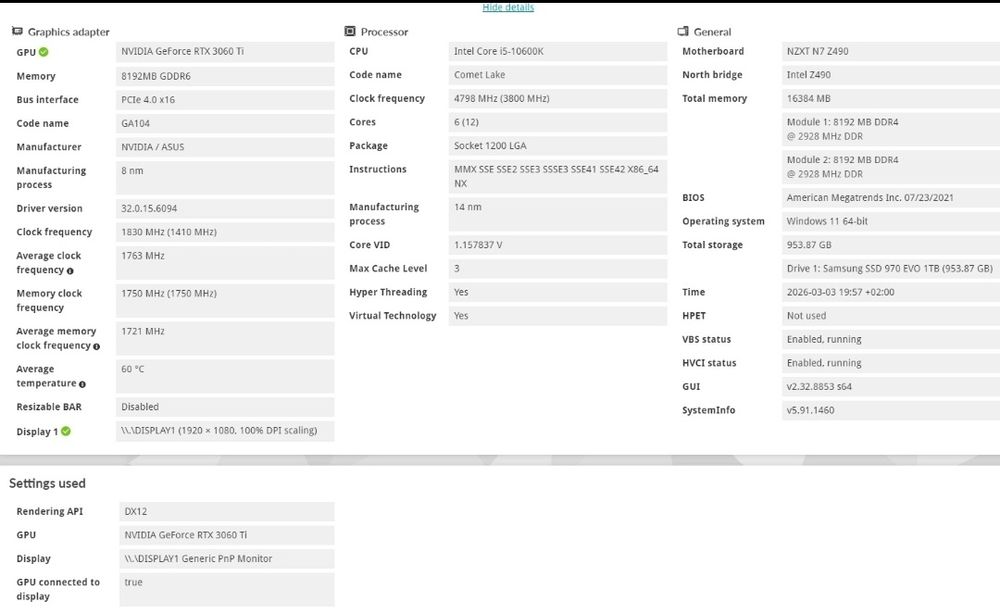Click info icon beside Average temperature

point(82,385)
